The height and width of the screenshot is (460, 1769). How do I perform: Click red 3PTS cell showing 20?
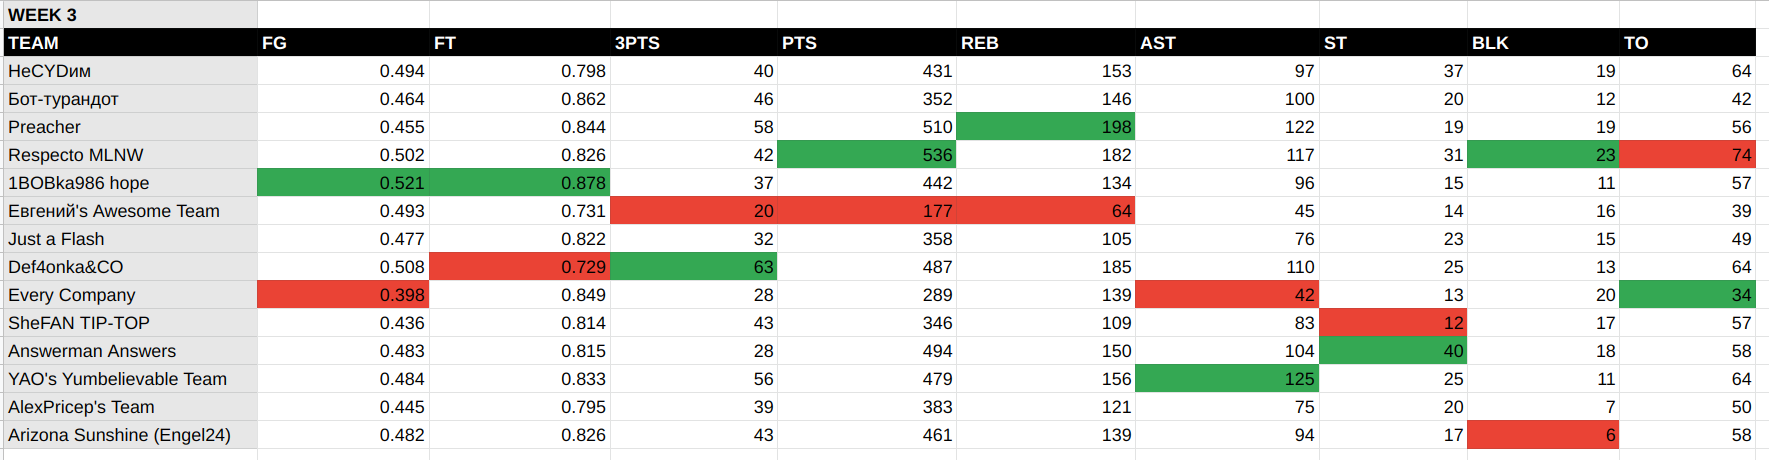(693, 210)
